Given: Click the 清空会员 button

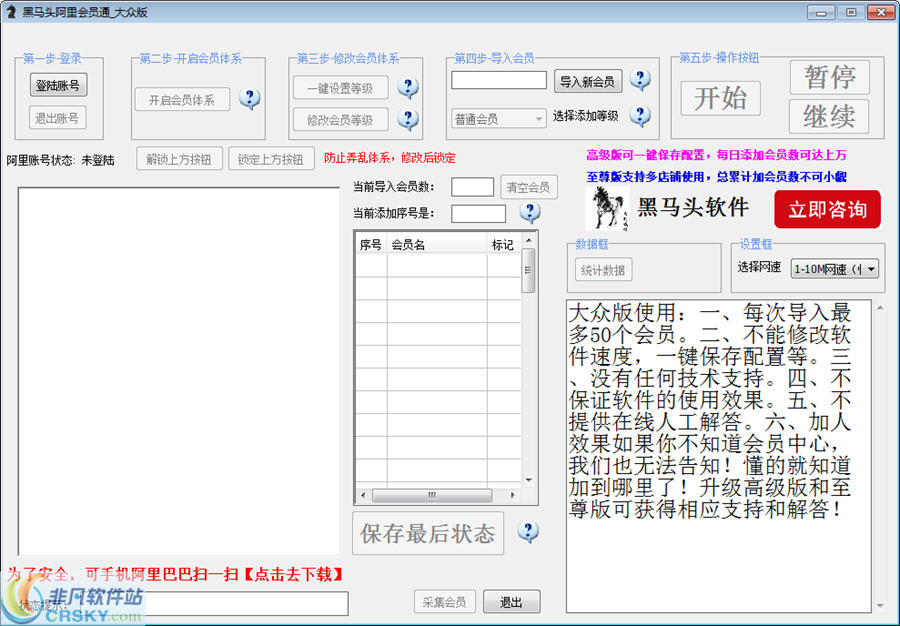Looking at the screenshot, I should click(529, 187).
